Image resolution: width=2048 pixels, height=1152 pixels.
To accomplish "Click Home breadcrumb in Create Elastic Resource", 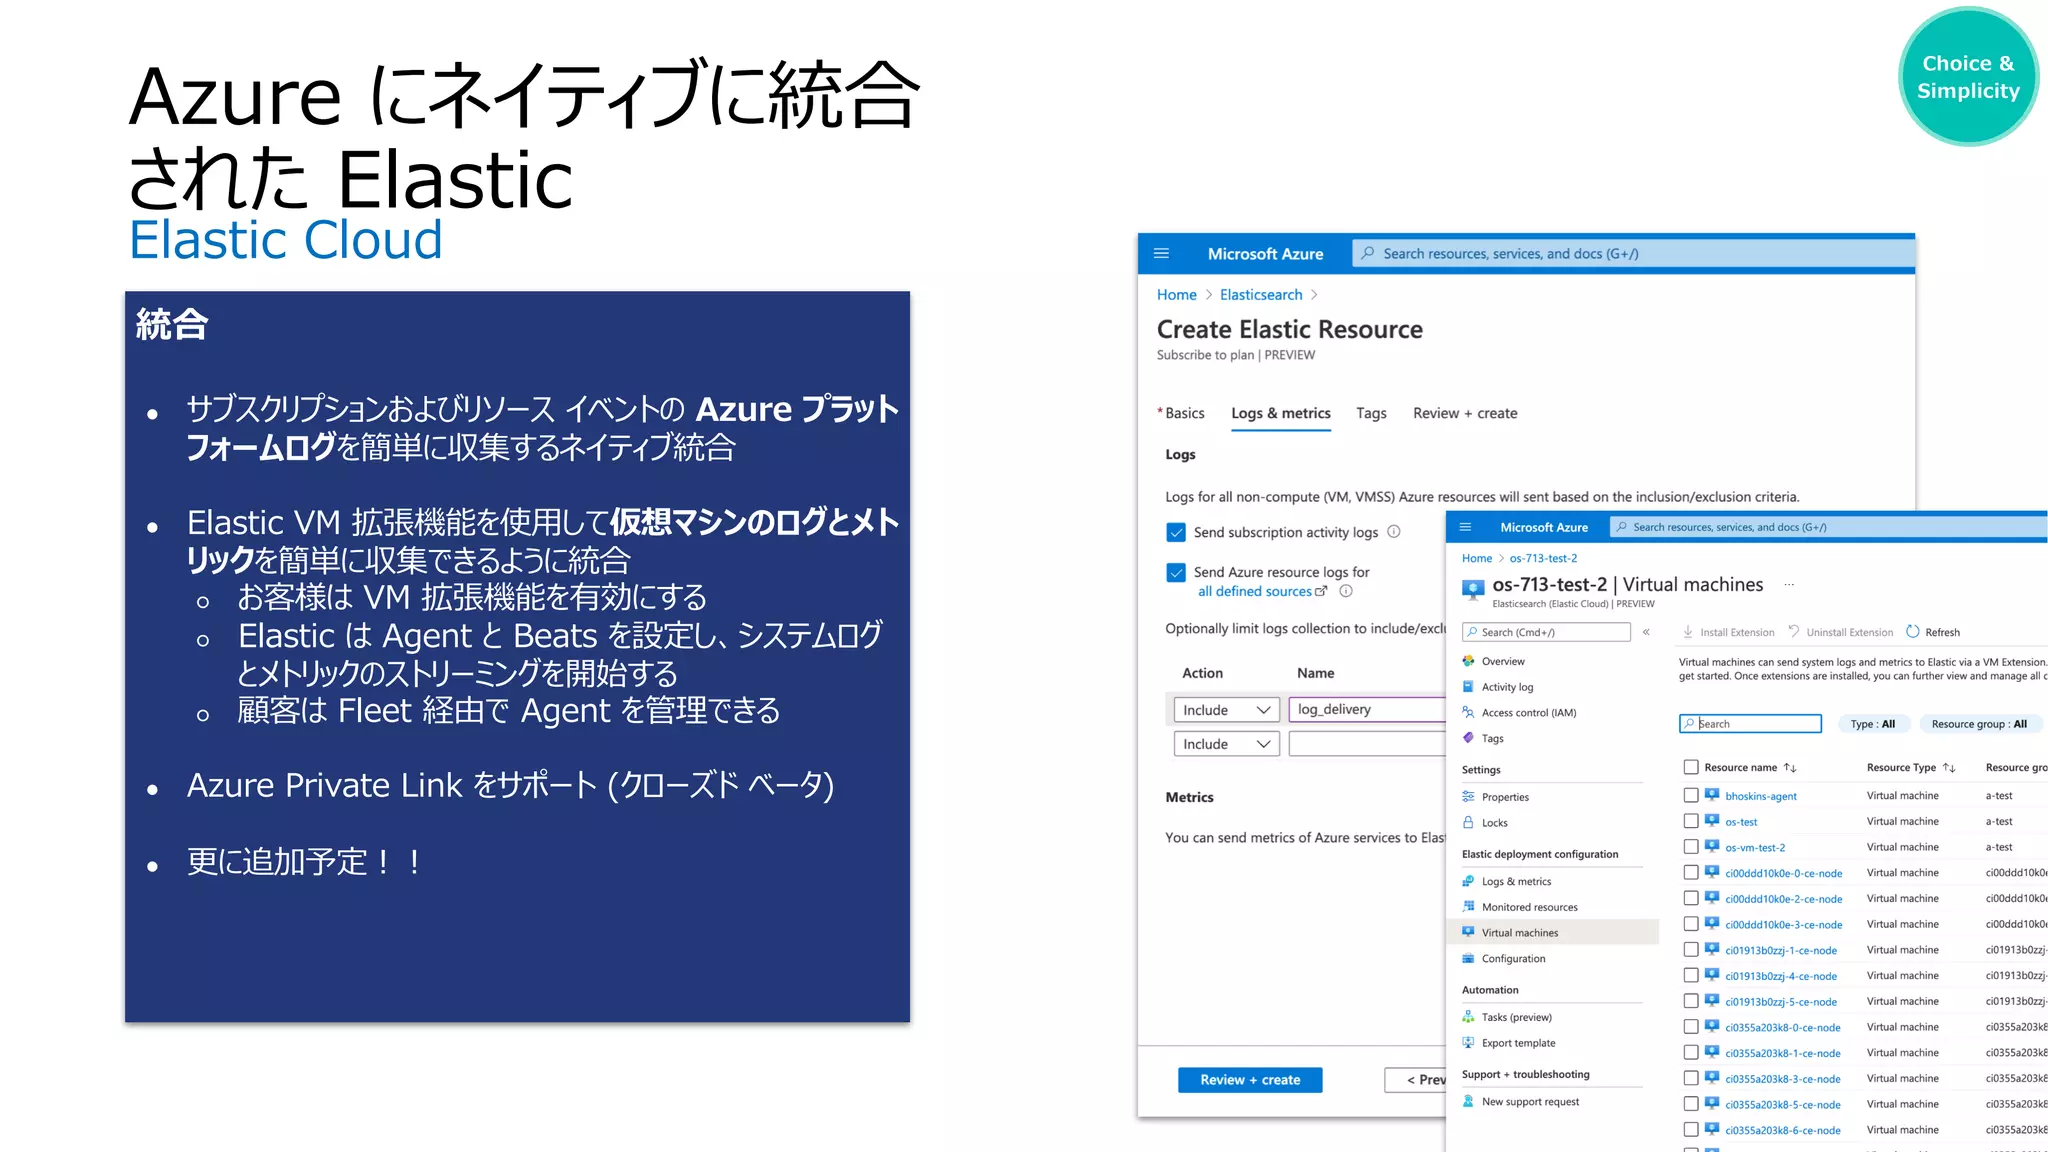I will (x=1177, y=295).
